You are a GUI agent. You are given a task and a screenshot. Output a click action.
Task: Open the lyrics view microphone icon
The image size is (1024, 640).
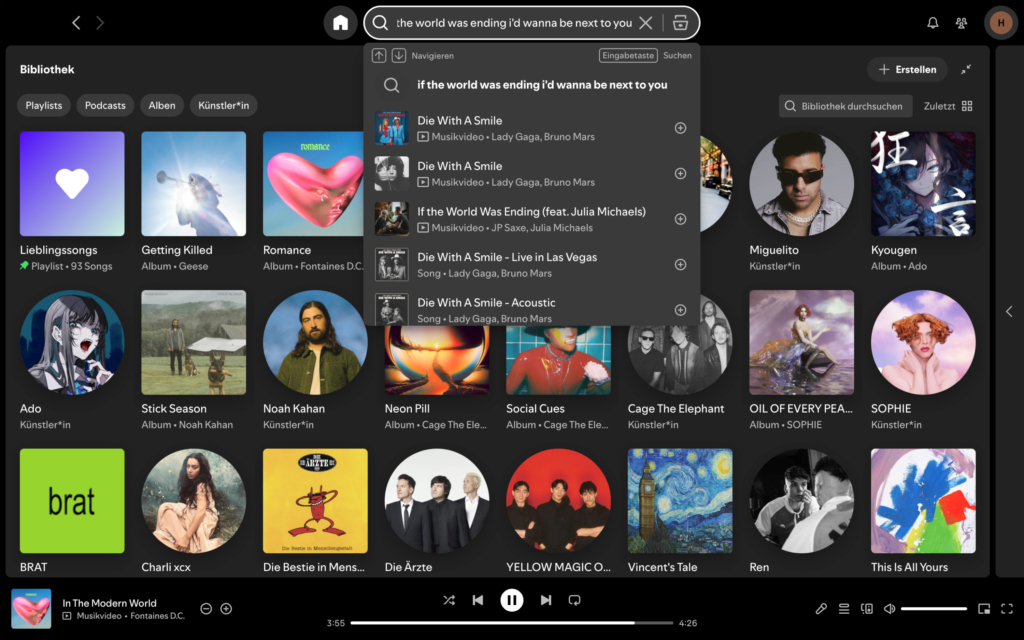point(822,608)
